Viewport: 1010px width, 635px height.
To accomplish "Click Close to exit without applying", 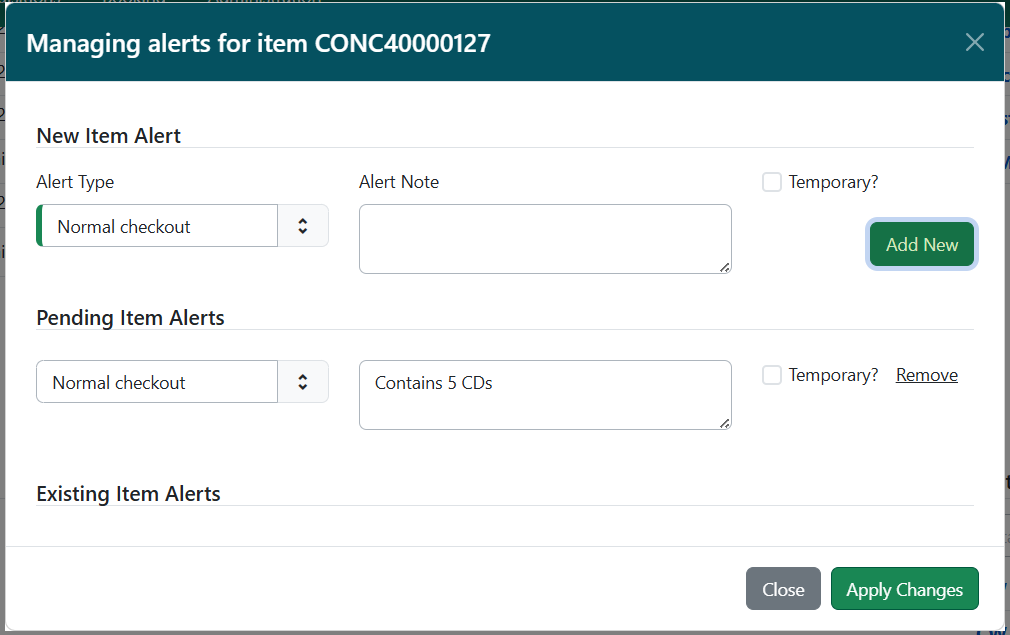I will point(783,588).
